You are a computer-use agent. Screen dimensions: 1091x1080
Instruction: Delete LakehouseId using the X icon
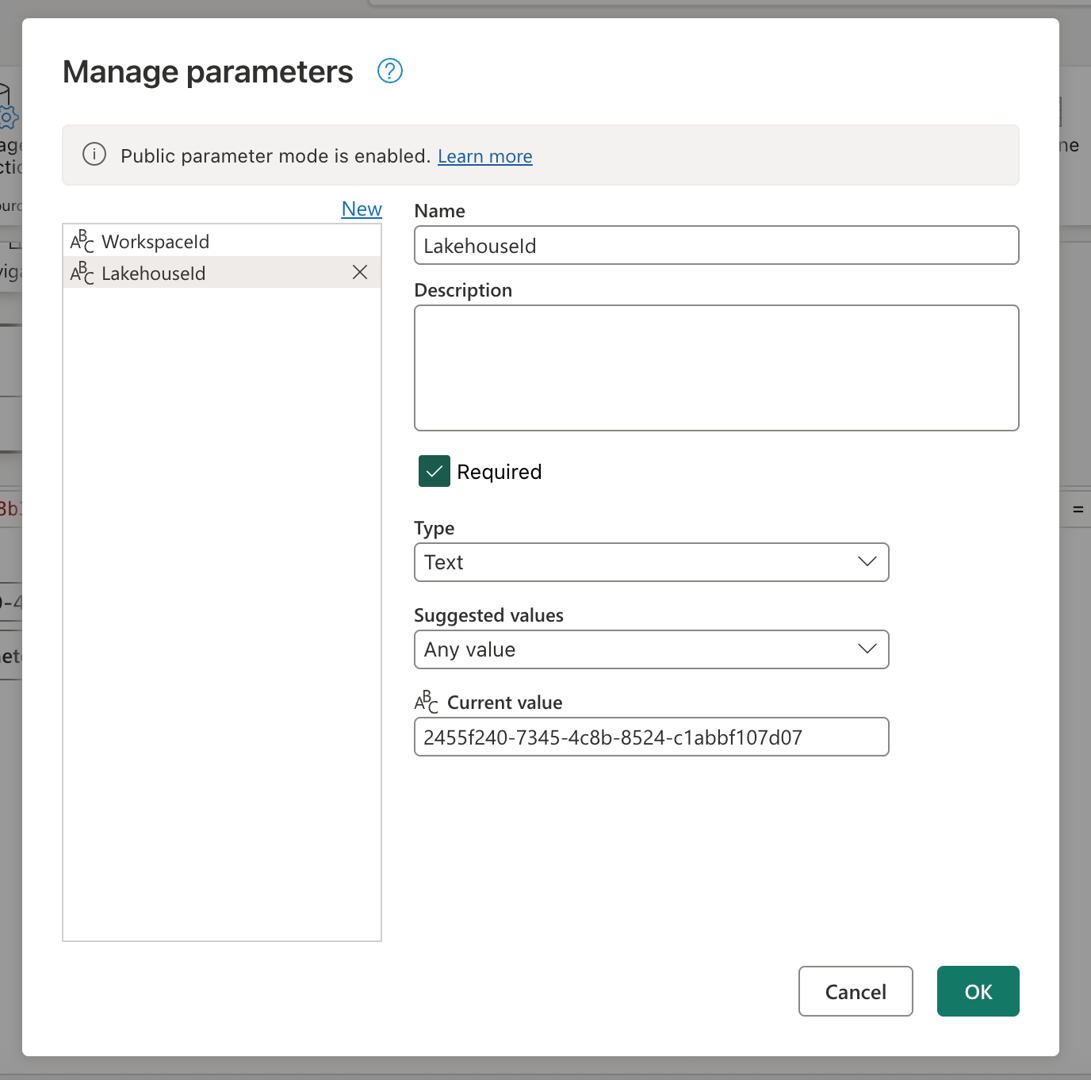[x=360, y=272]
